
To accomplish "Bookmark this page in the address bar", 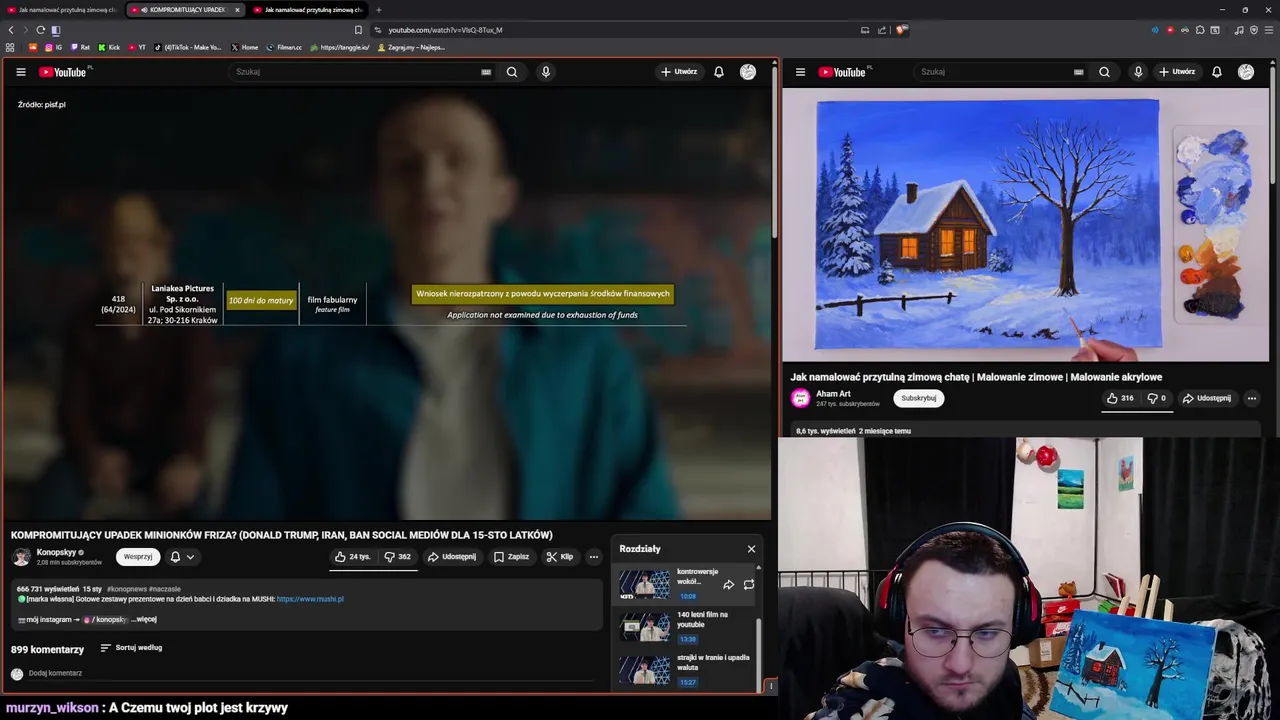I will [358, 30].
